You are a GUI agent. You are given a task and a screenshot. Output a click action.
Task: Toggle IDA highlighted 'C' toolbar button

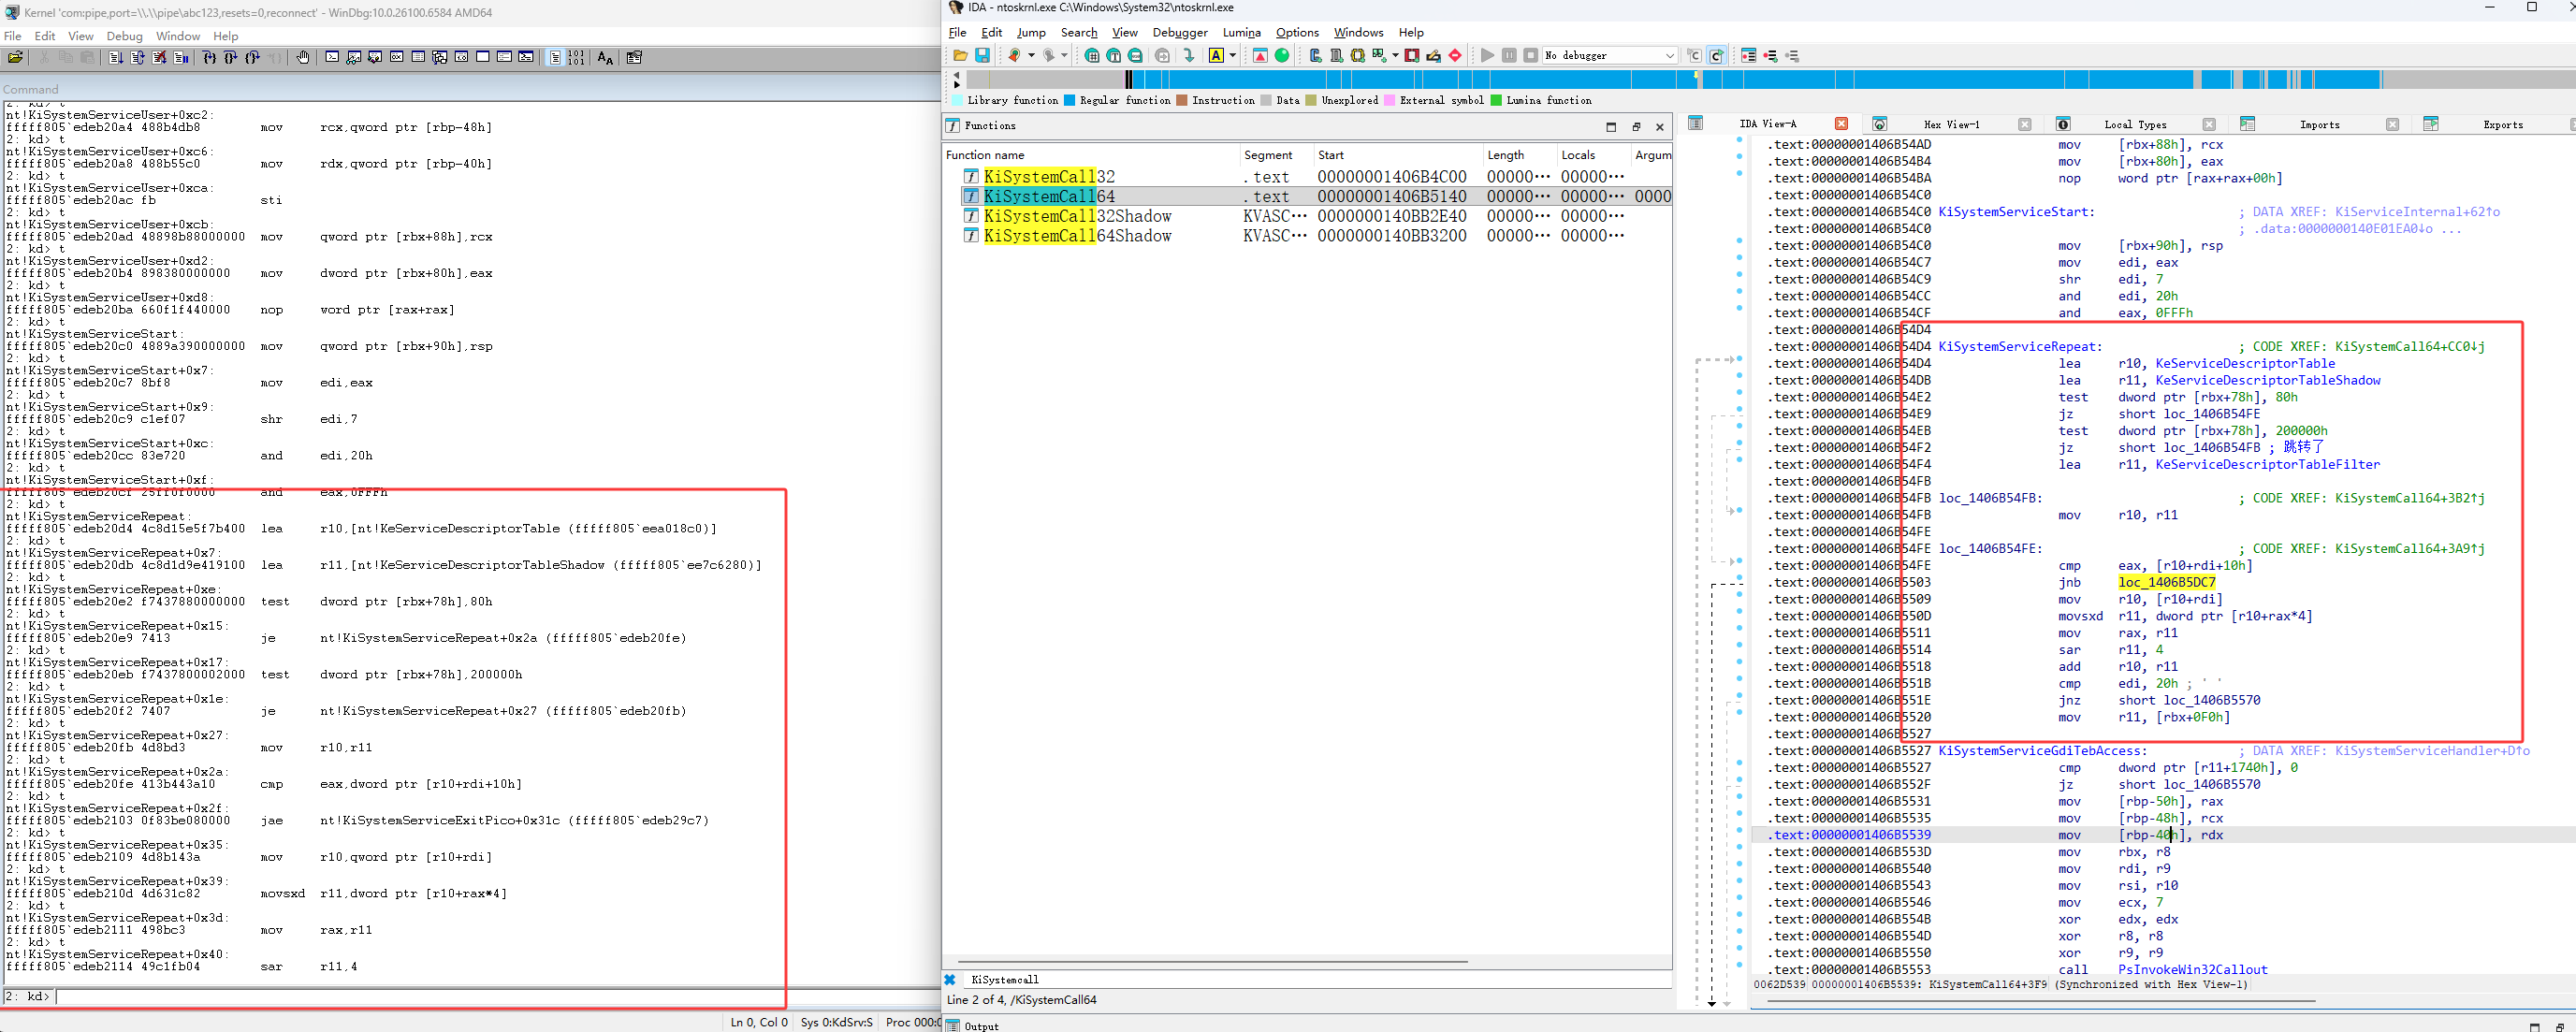click(1717, 55)
